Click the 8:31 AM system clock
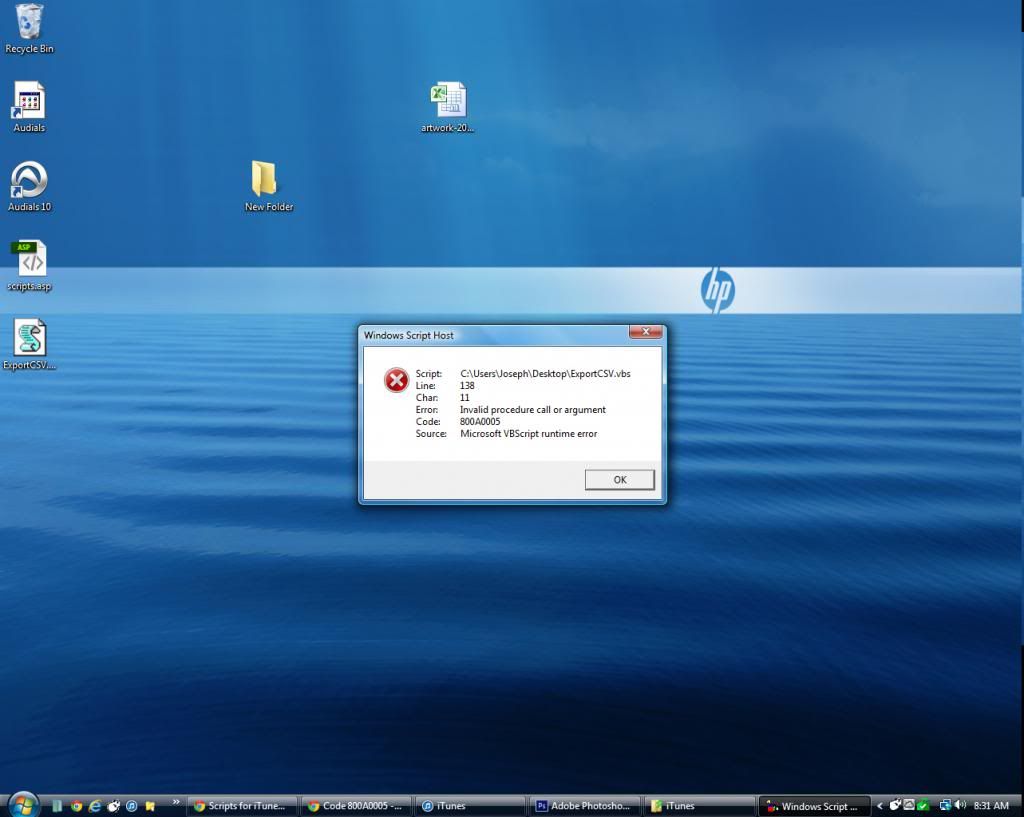Viewport: 1024px width, 817px height. tap(991, 805)
